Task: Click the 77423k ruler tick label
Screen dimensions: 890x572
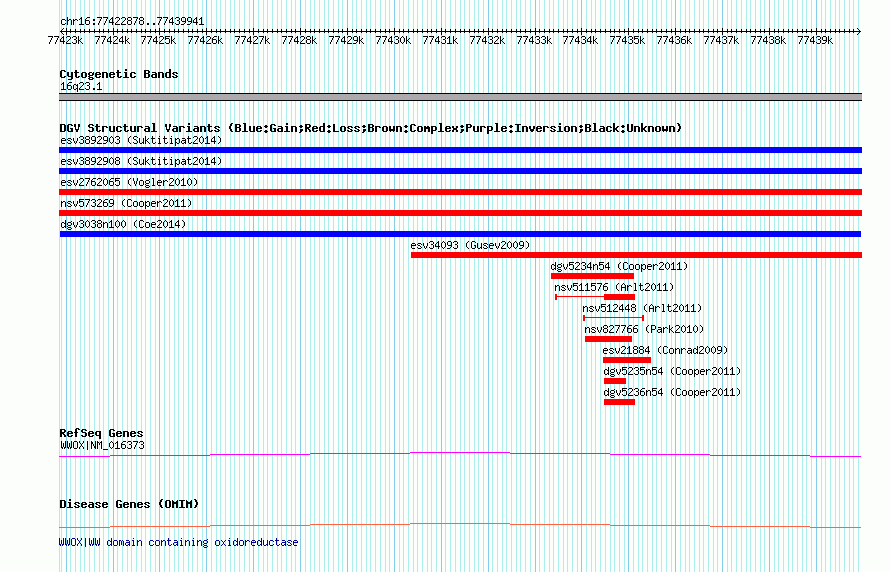Action: 65,41
